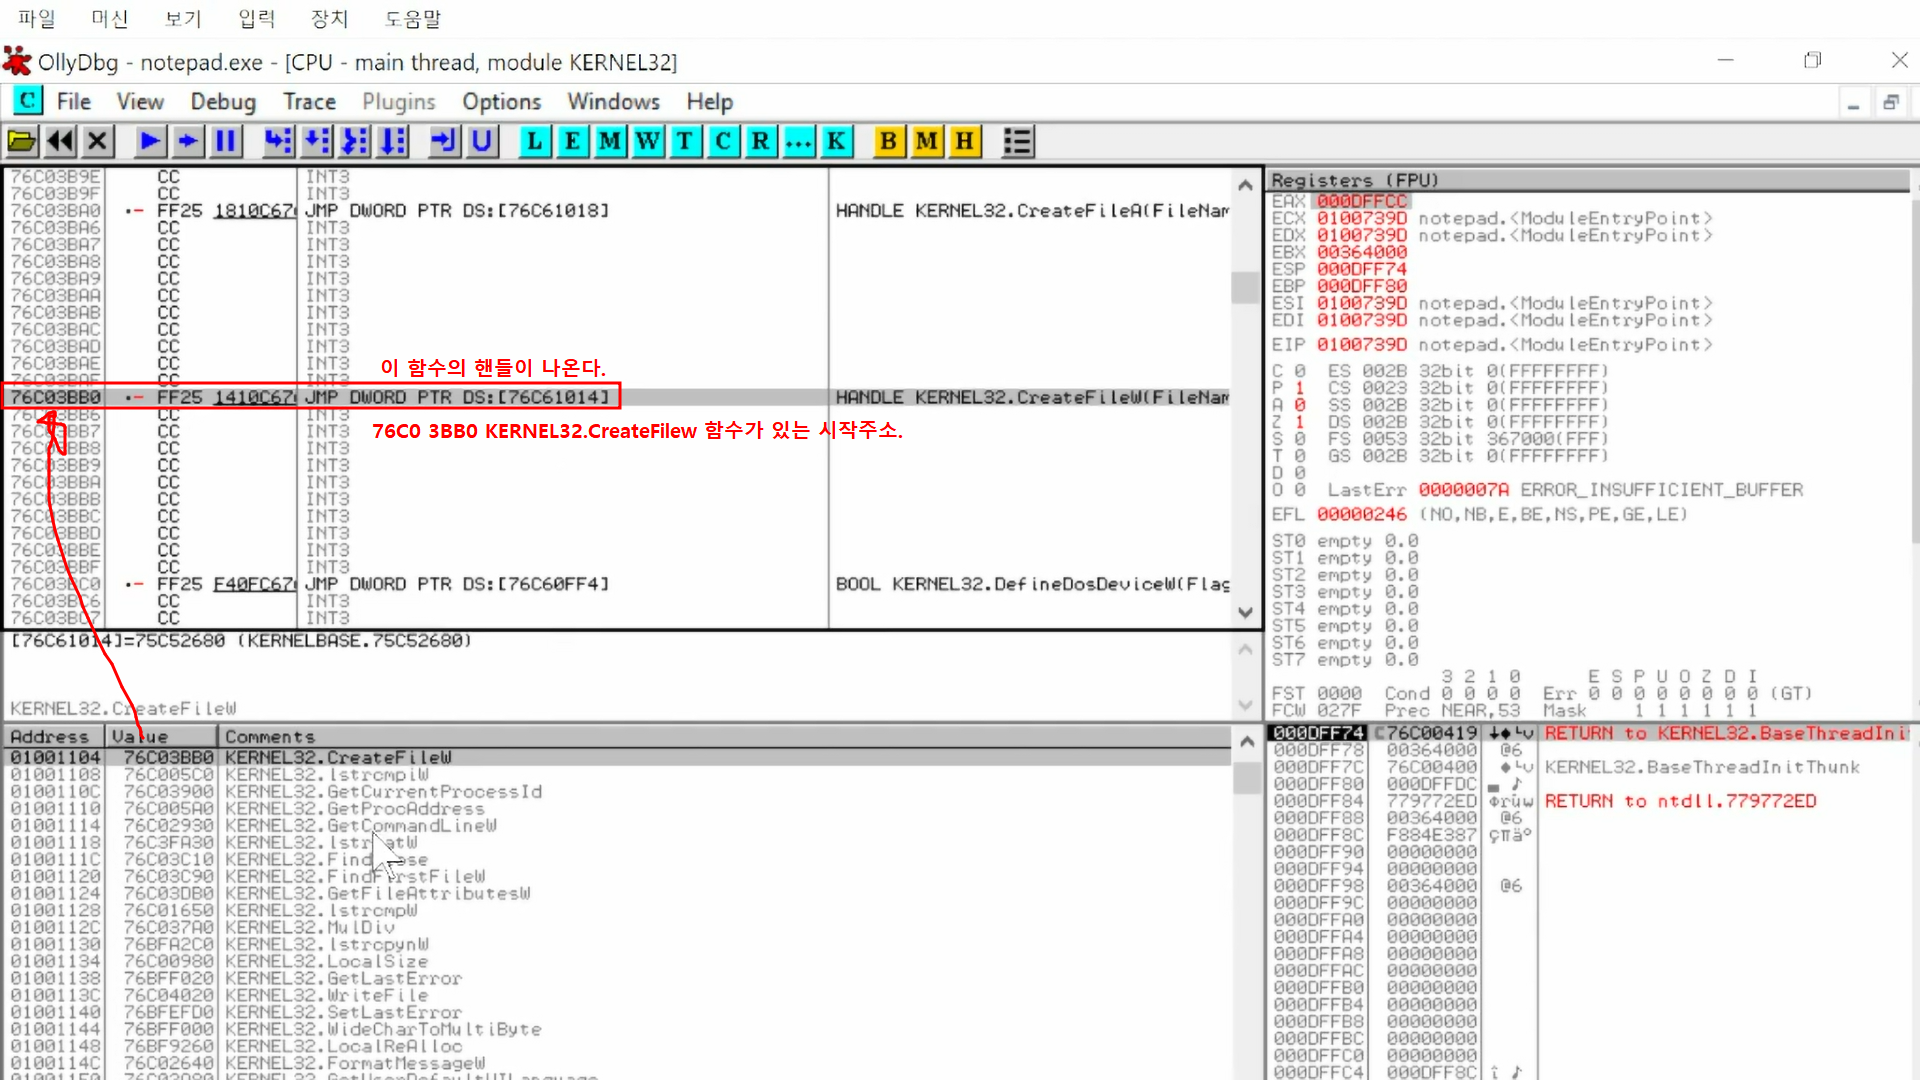
Task: Open Memory map with green M icon
Action: tap(610, 141)
